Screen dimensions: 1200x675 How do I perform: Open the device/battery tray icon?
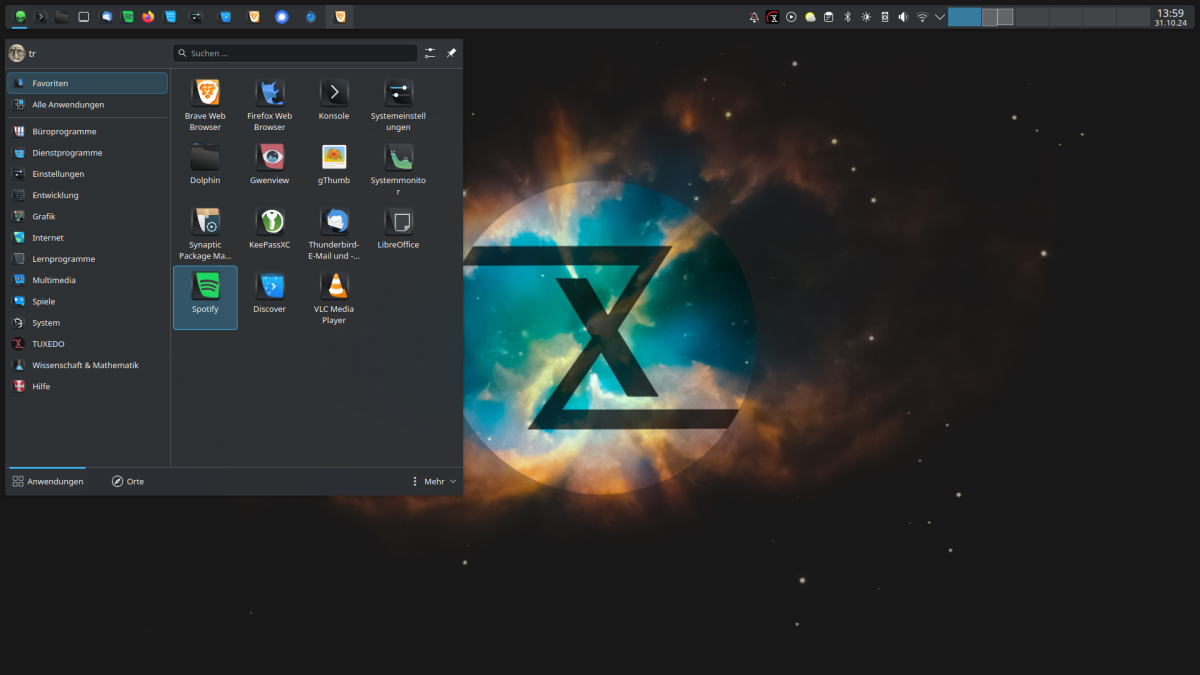885,17
